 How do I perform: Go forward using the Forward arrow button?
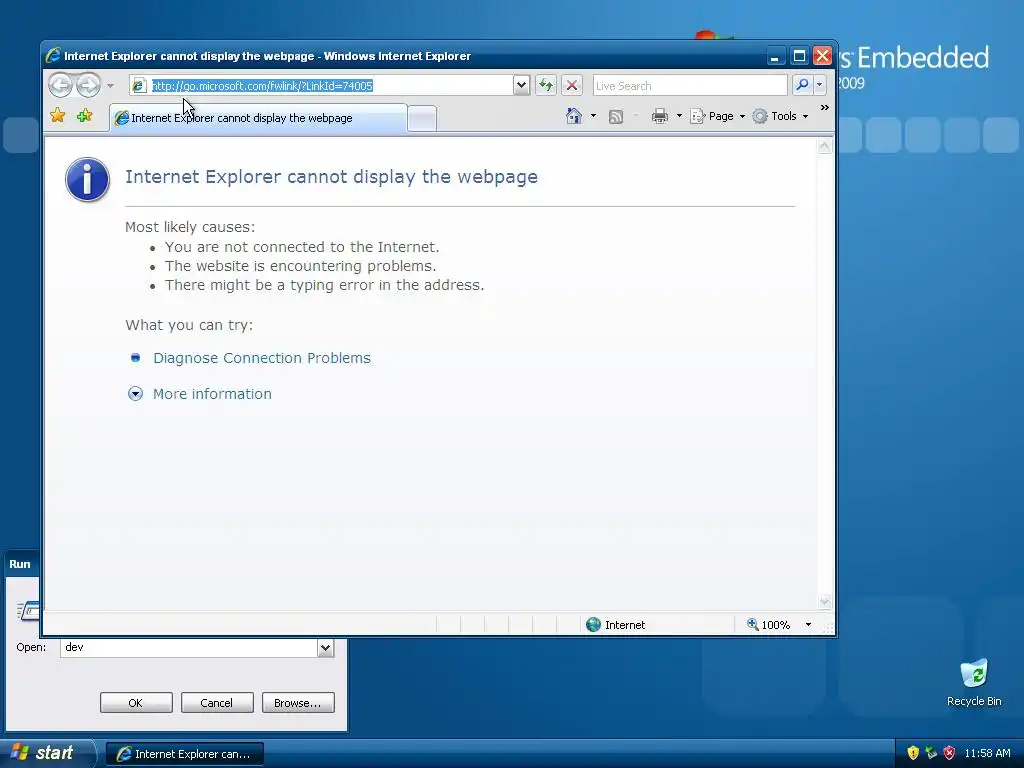(x=88, y=85)
